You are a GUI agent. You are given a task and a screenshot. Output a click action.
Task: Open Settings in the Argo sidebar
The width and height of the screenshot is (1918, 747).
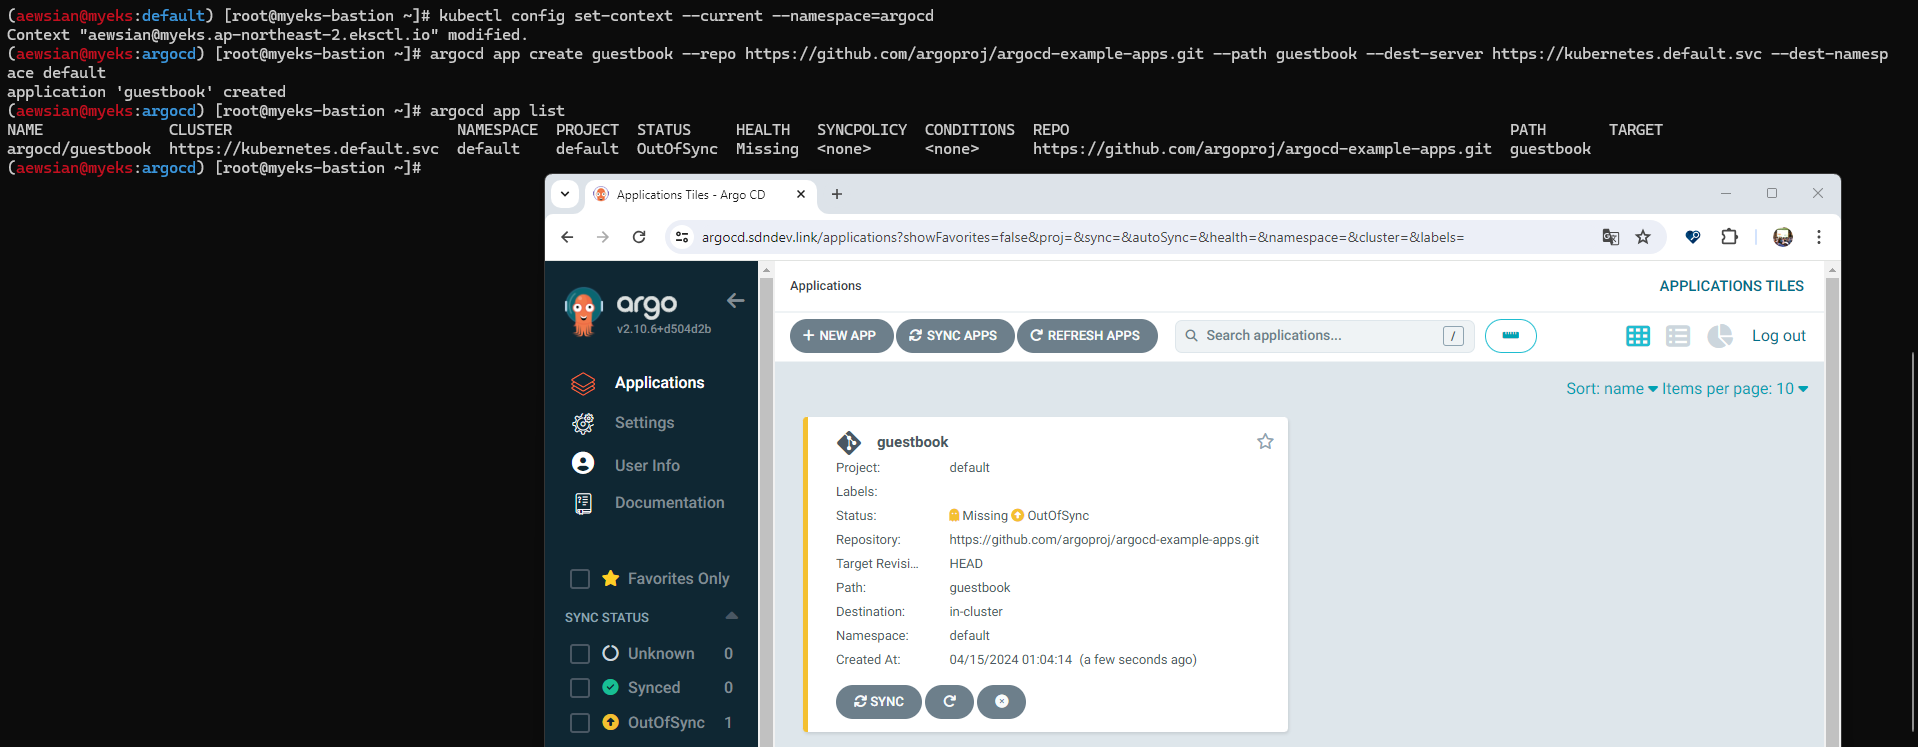[644, 423]
